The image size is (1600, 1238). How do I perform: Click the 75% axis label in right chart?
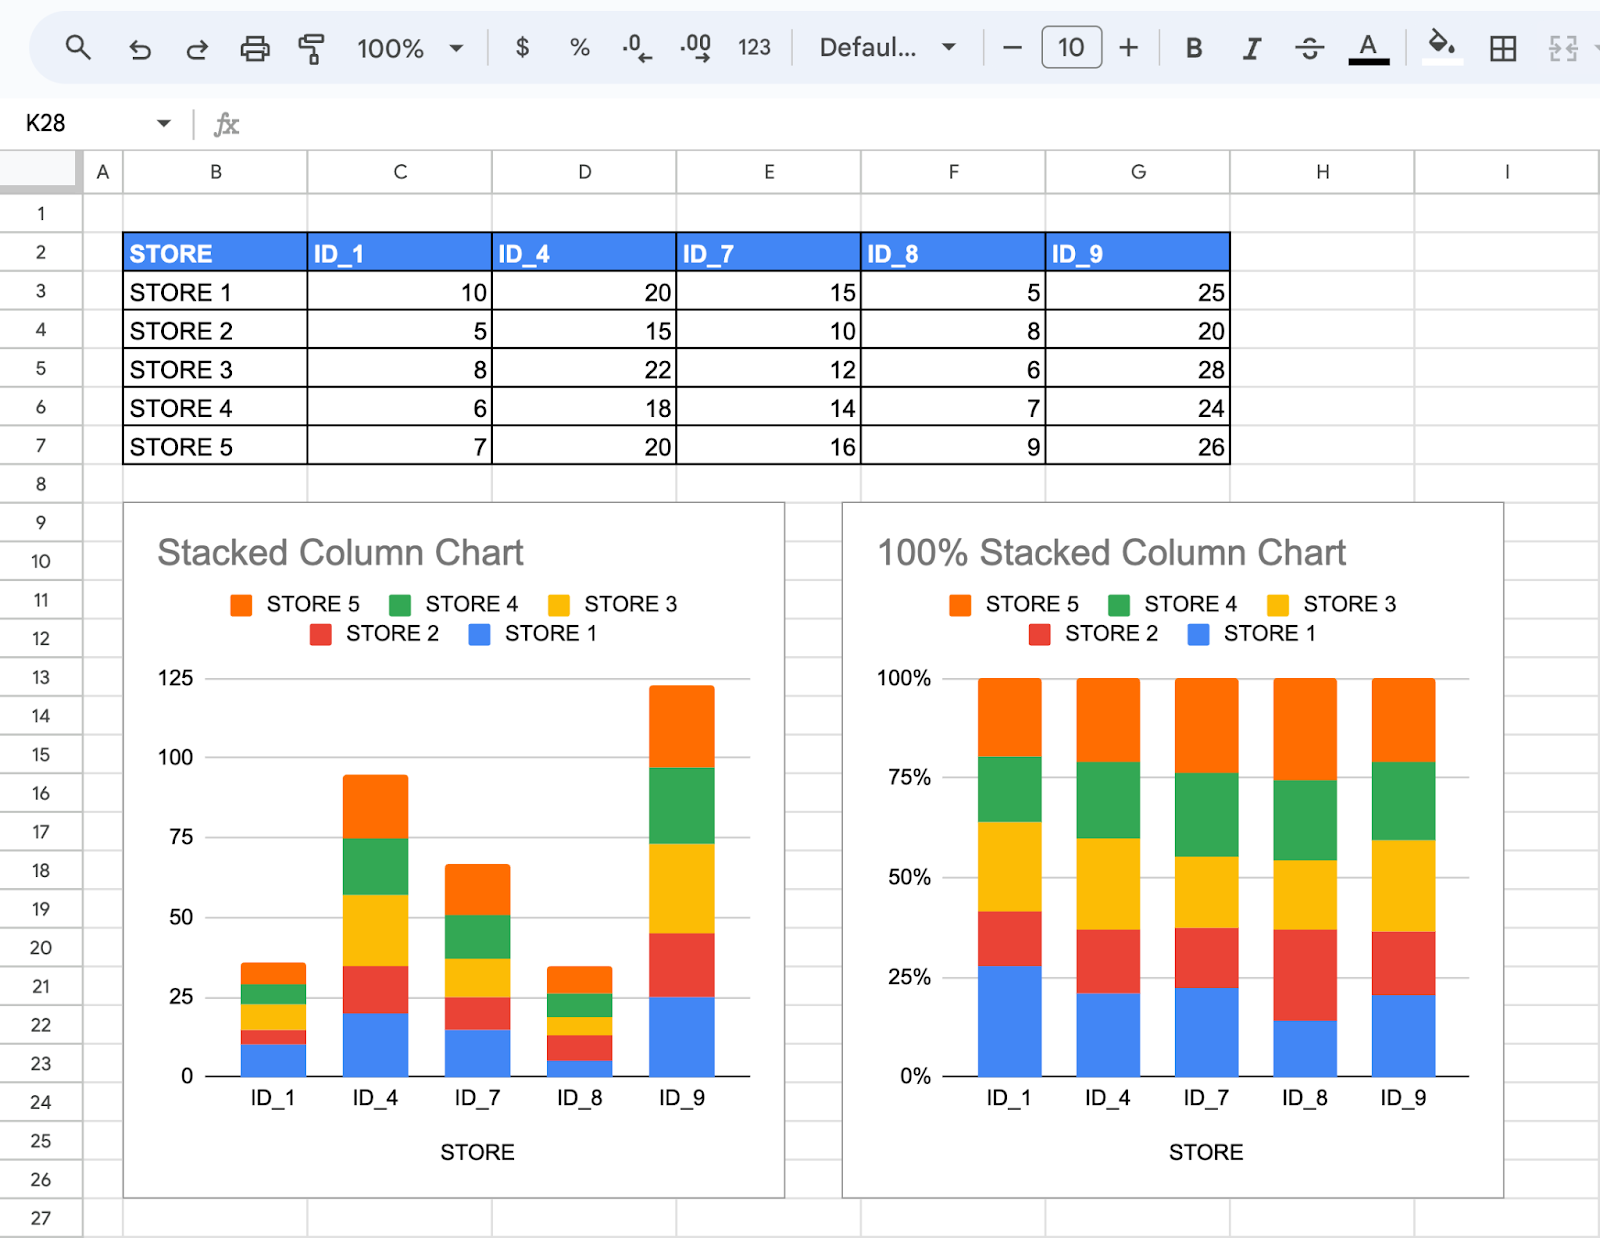pos(909,777)
